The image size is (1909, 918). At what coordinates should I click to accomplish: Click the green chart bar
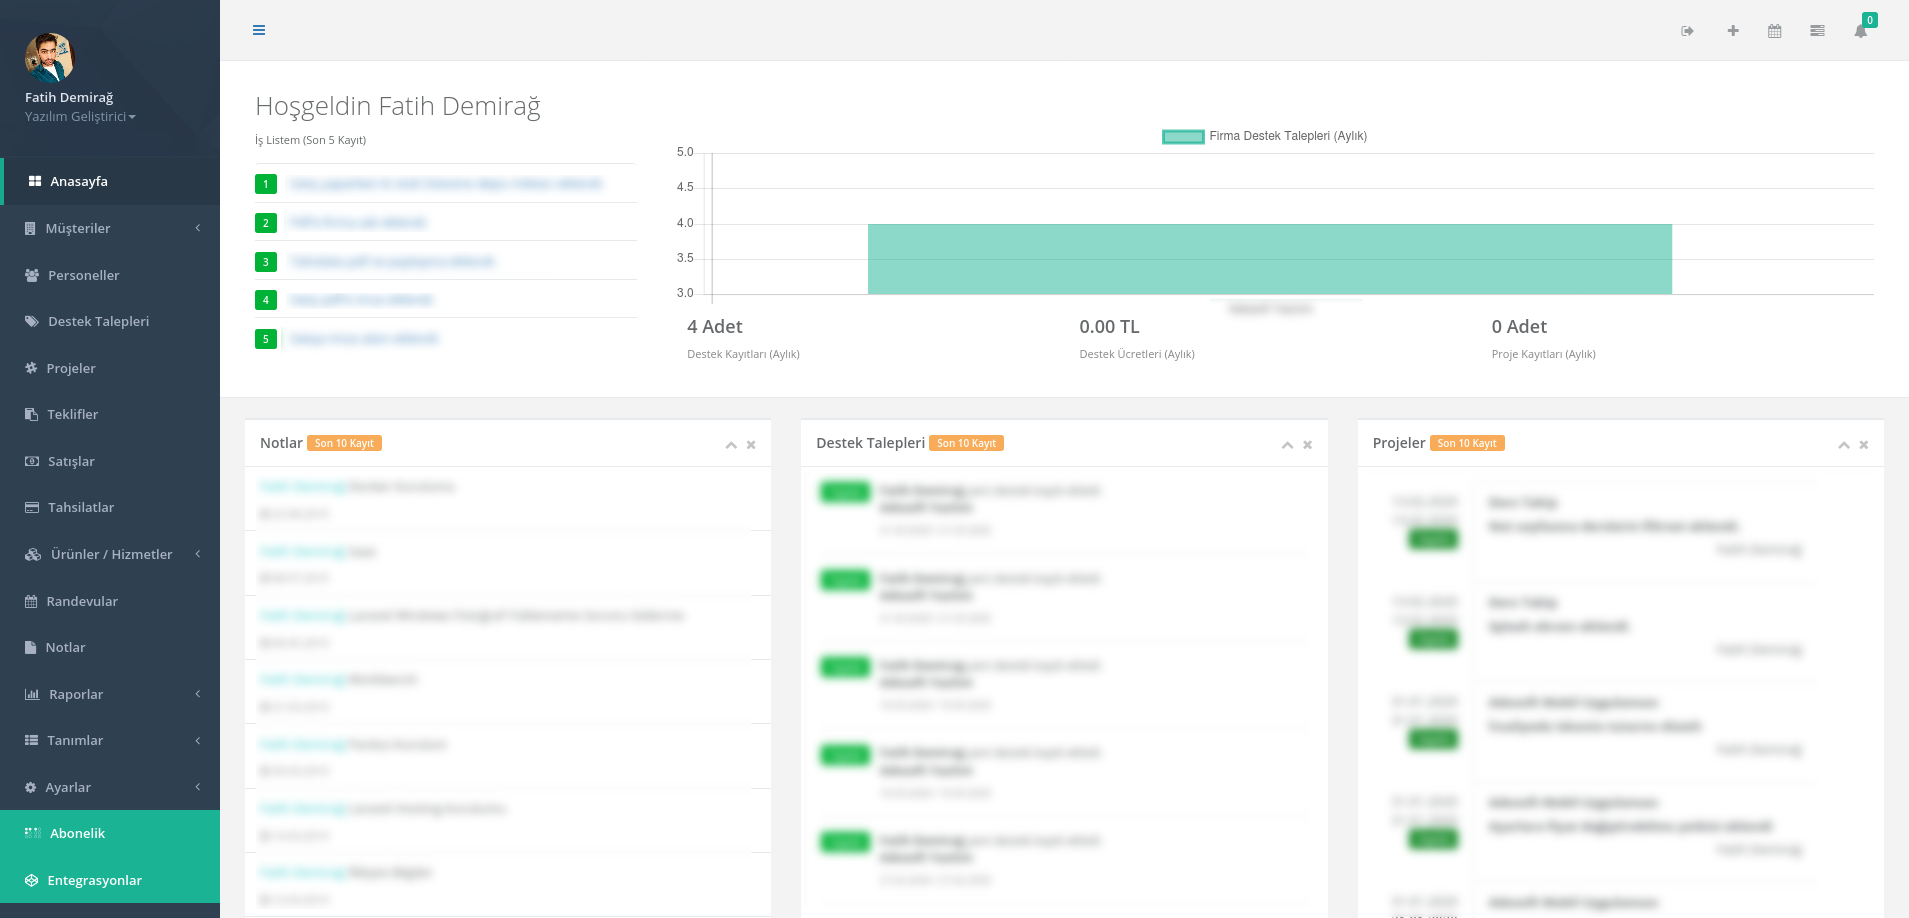[x=1270, y=259]
